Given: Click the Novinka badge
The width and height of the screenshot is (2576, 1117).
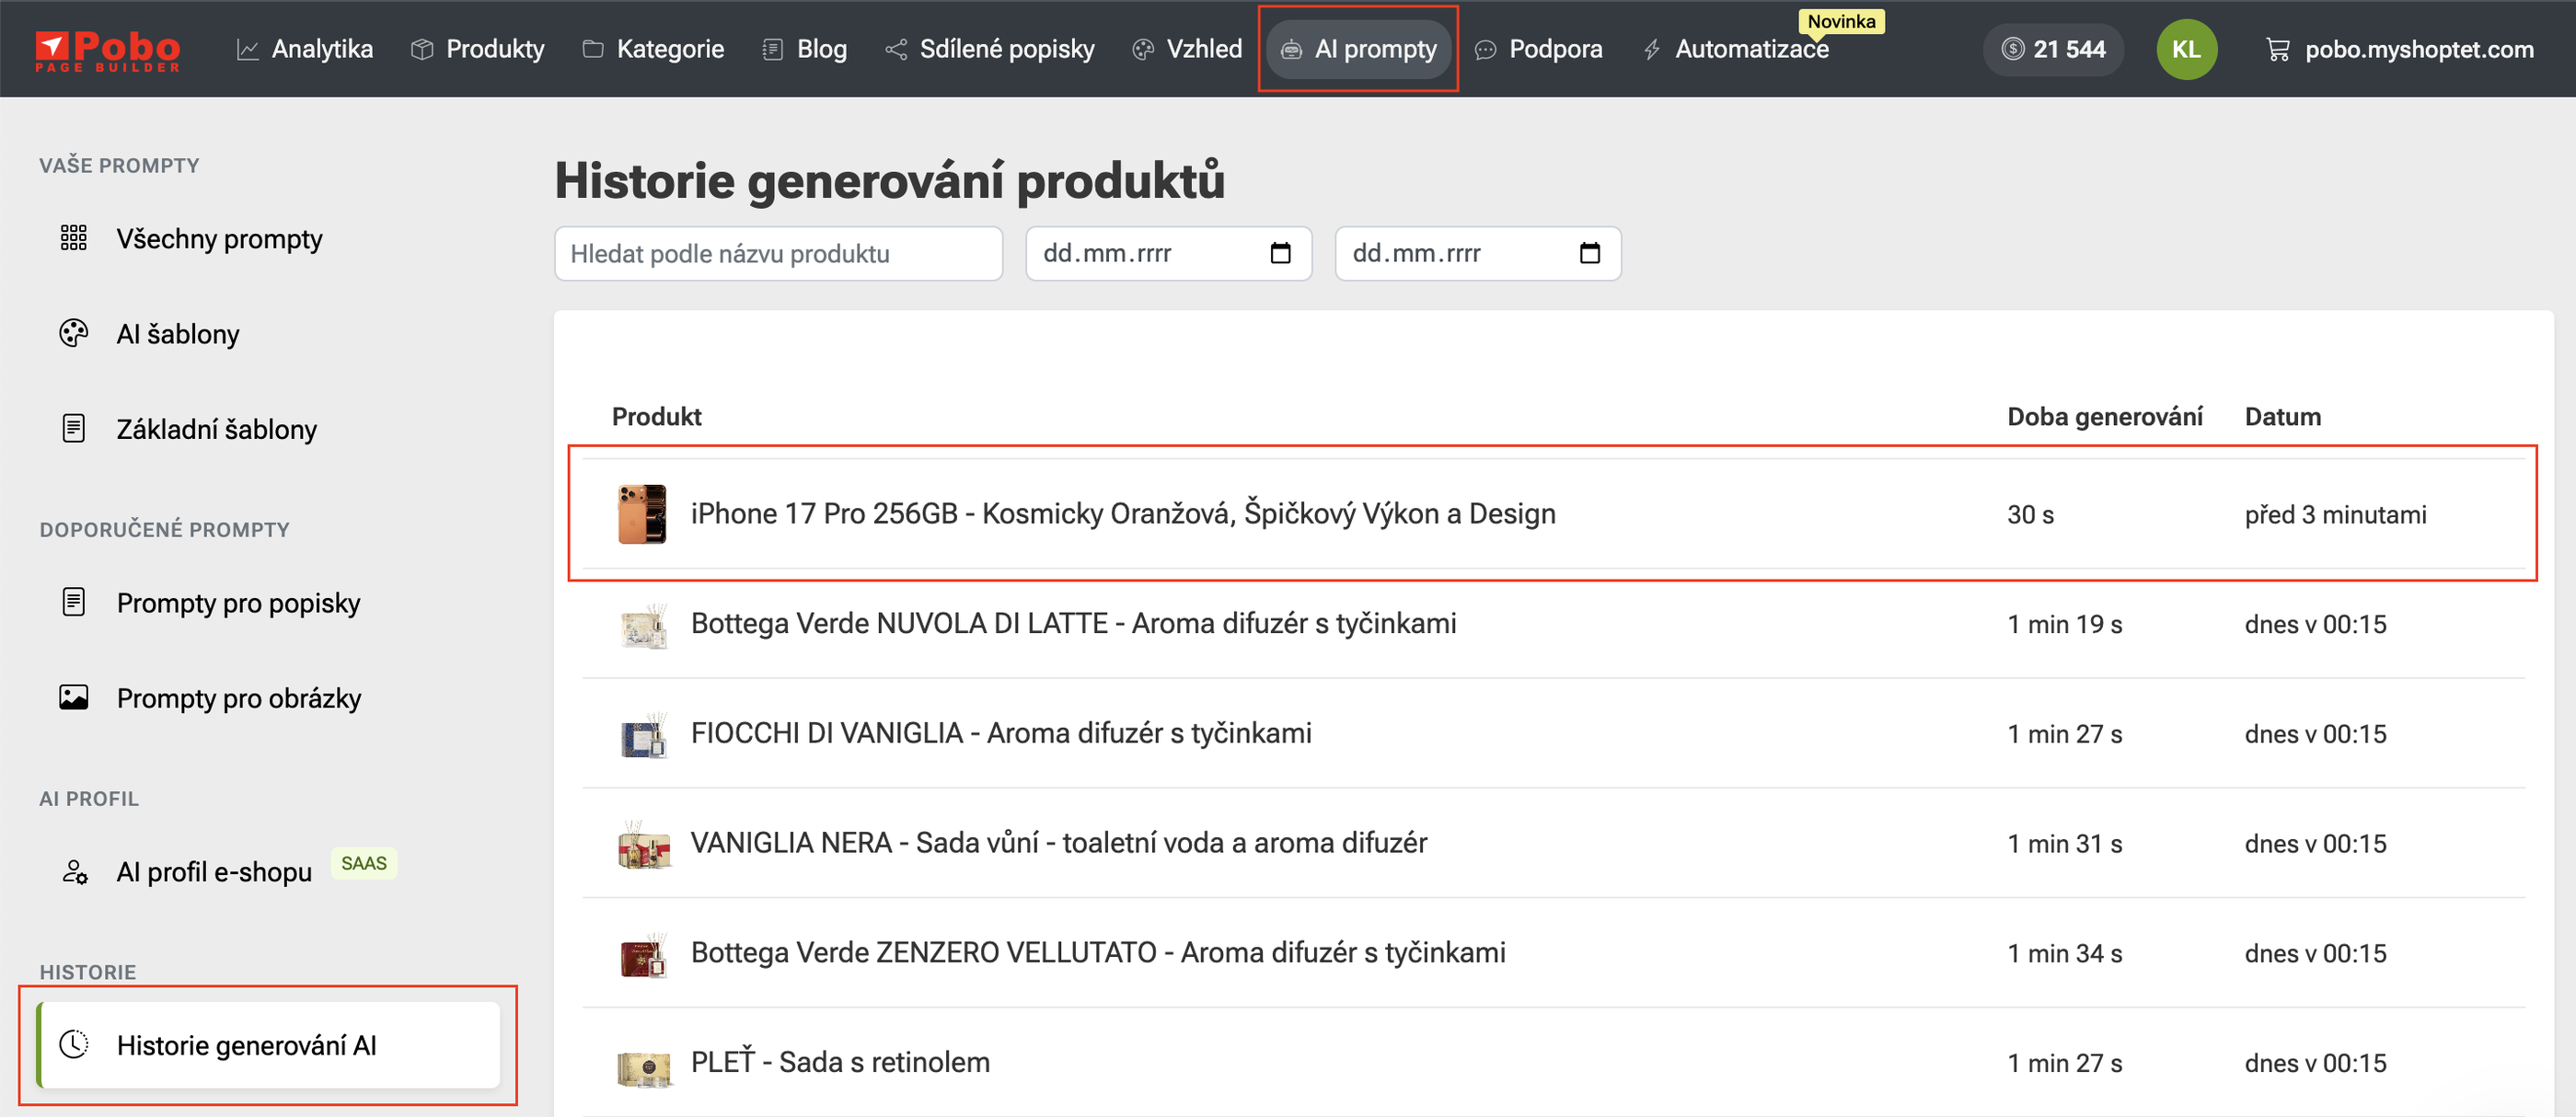Looking at the screenshot, I should point(1840,21).
